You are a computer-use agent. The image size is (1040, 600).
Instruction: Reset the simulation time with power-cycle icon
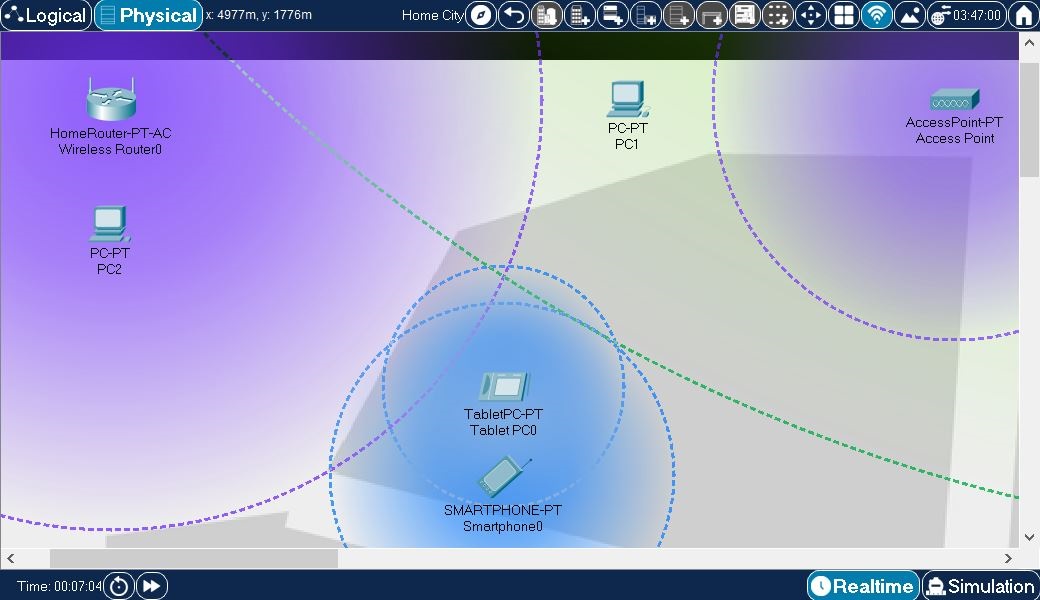coord(119,586)
